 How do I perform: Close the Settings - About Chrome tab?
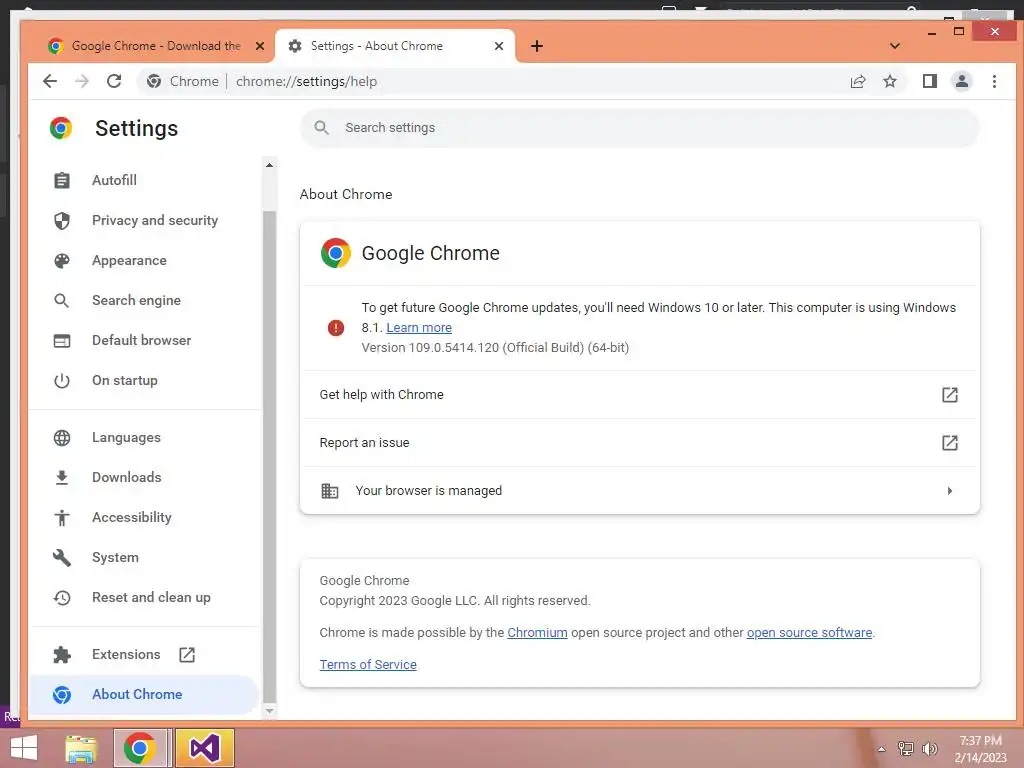(499, 46)
